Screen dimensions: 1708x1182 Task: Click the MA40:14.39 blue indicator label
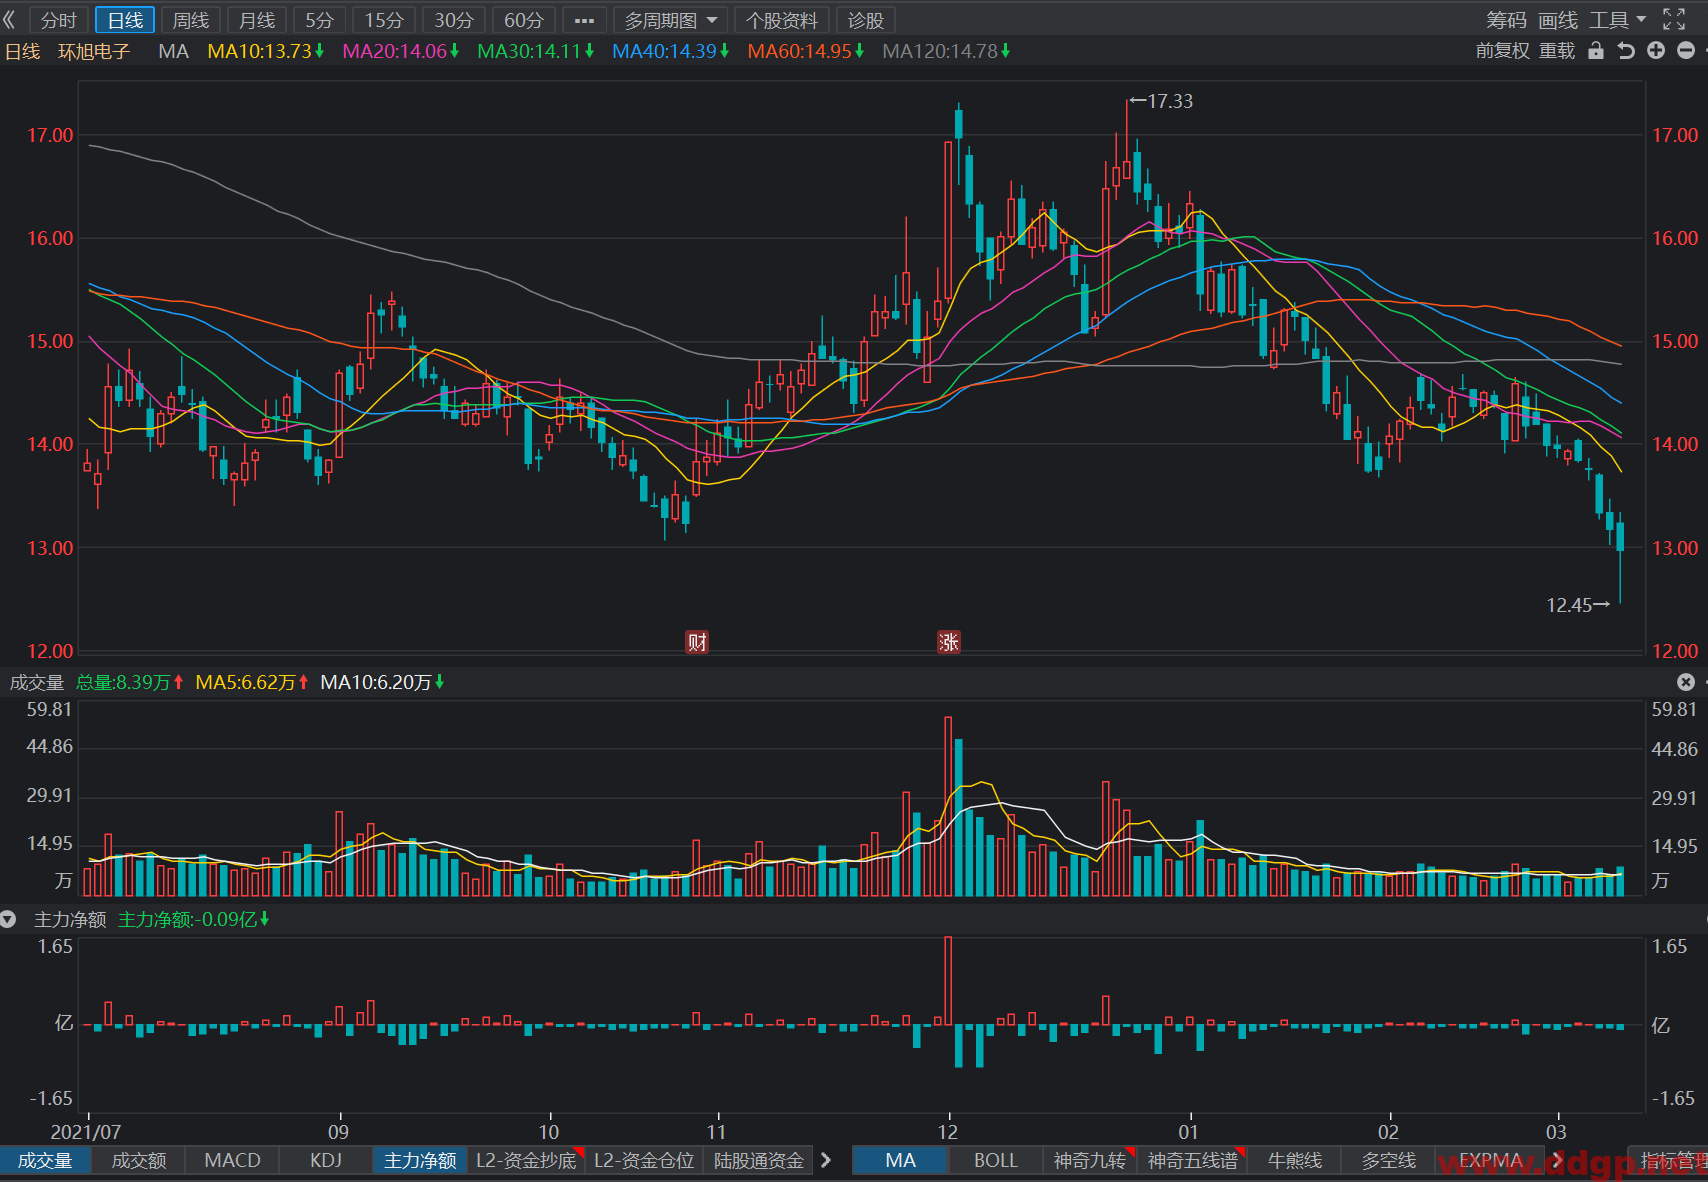click(671, 51)
